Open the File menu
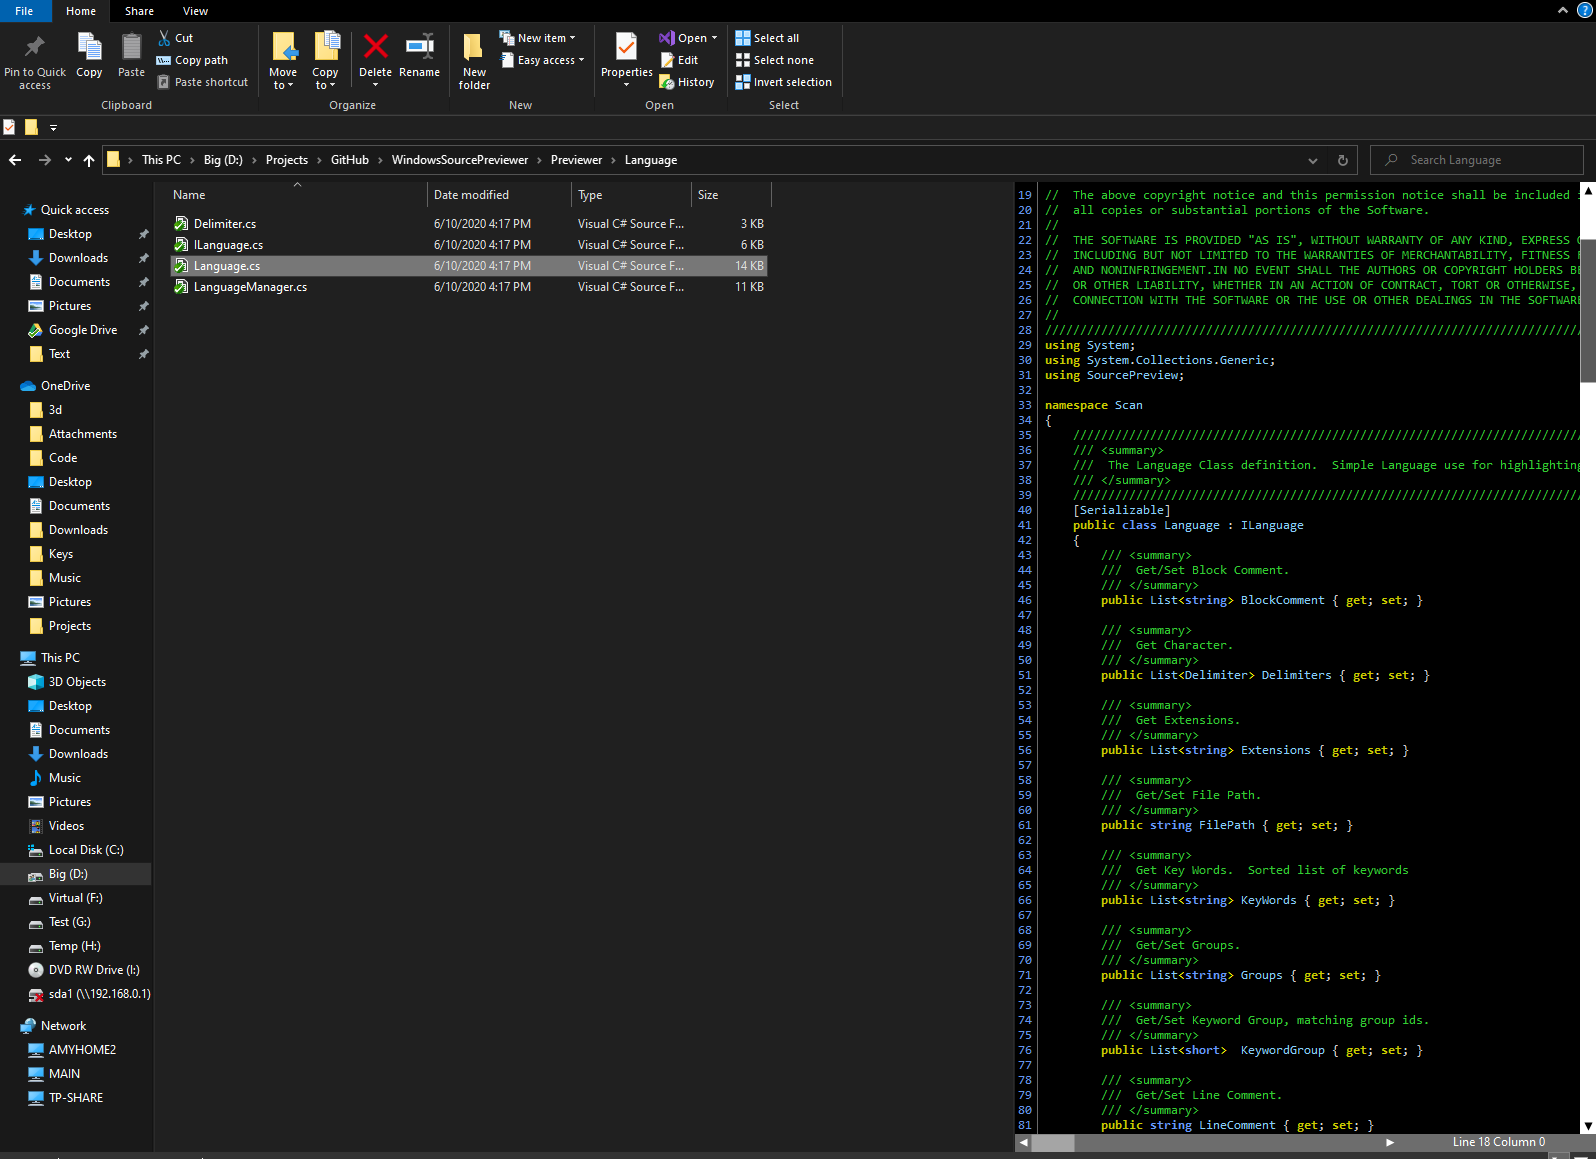The image size is (1596, 1159). click(24, 11)
